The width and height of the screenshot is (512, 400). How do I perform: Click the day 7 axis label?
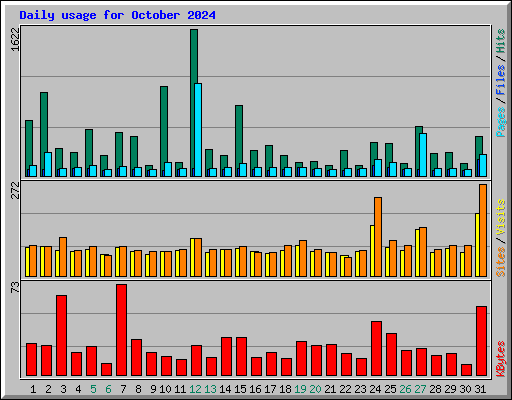pos(123,389)
